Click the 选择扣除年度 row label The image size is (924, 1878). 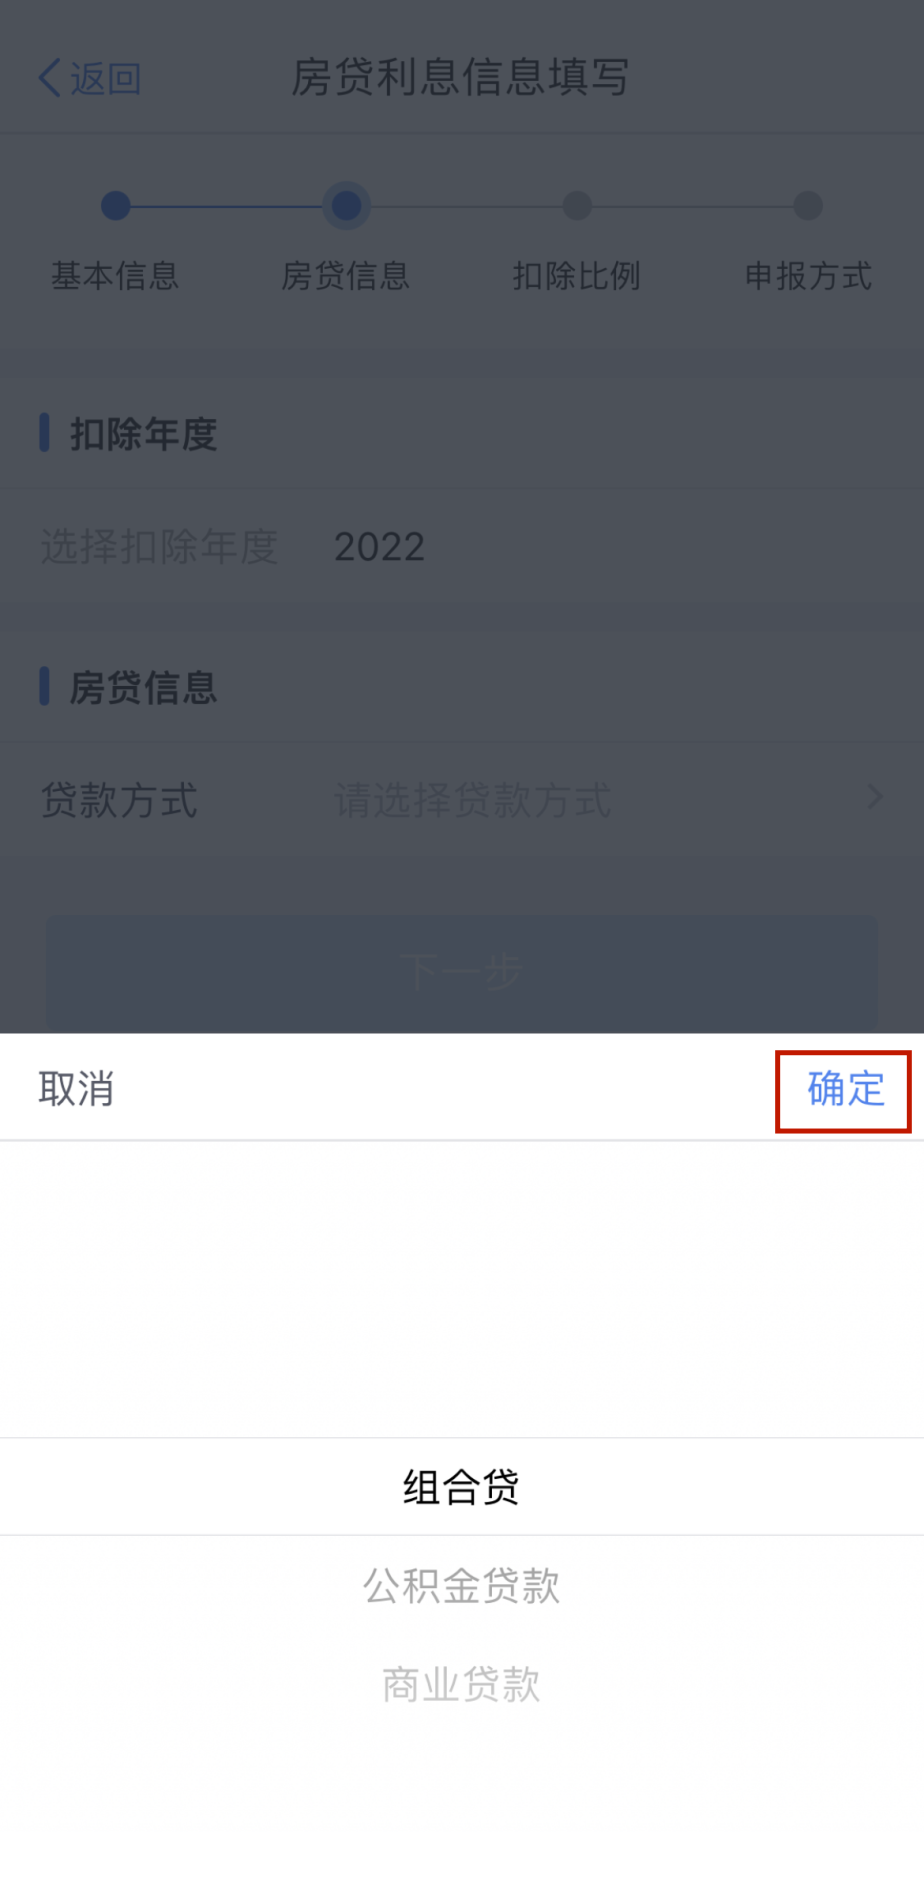coord(159,547)
